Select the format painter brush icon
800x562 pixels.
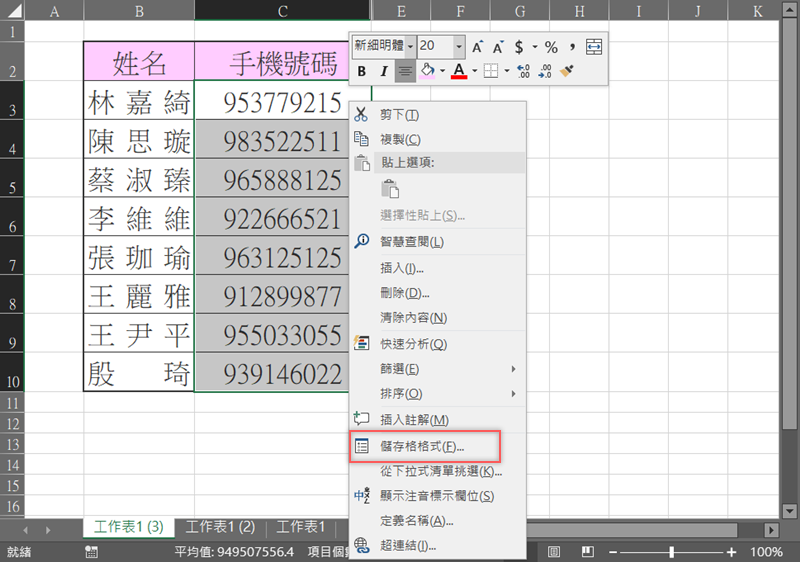tap(567, 71)
